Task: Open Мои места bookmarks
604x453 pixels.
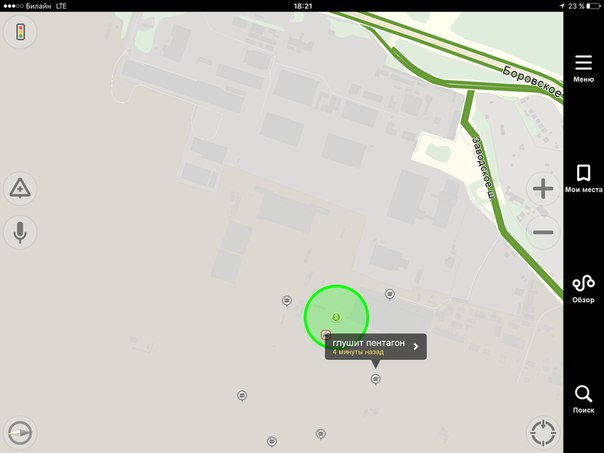Action: pos(583,178)
